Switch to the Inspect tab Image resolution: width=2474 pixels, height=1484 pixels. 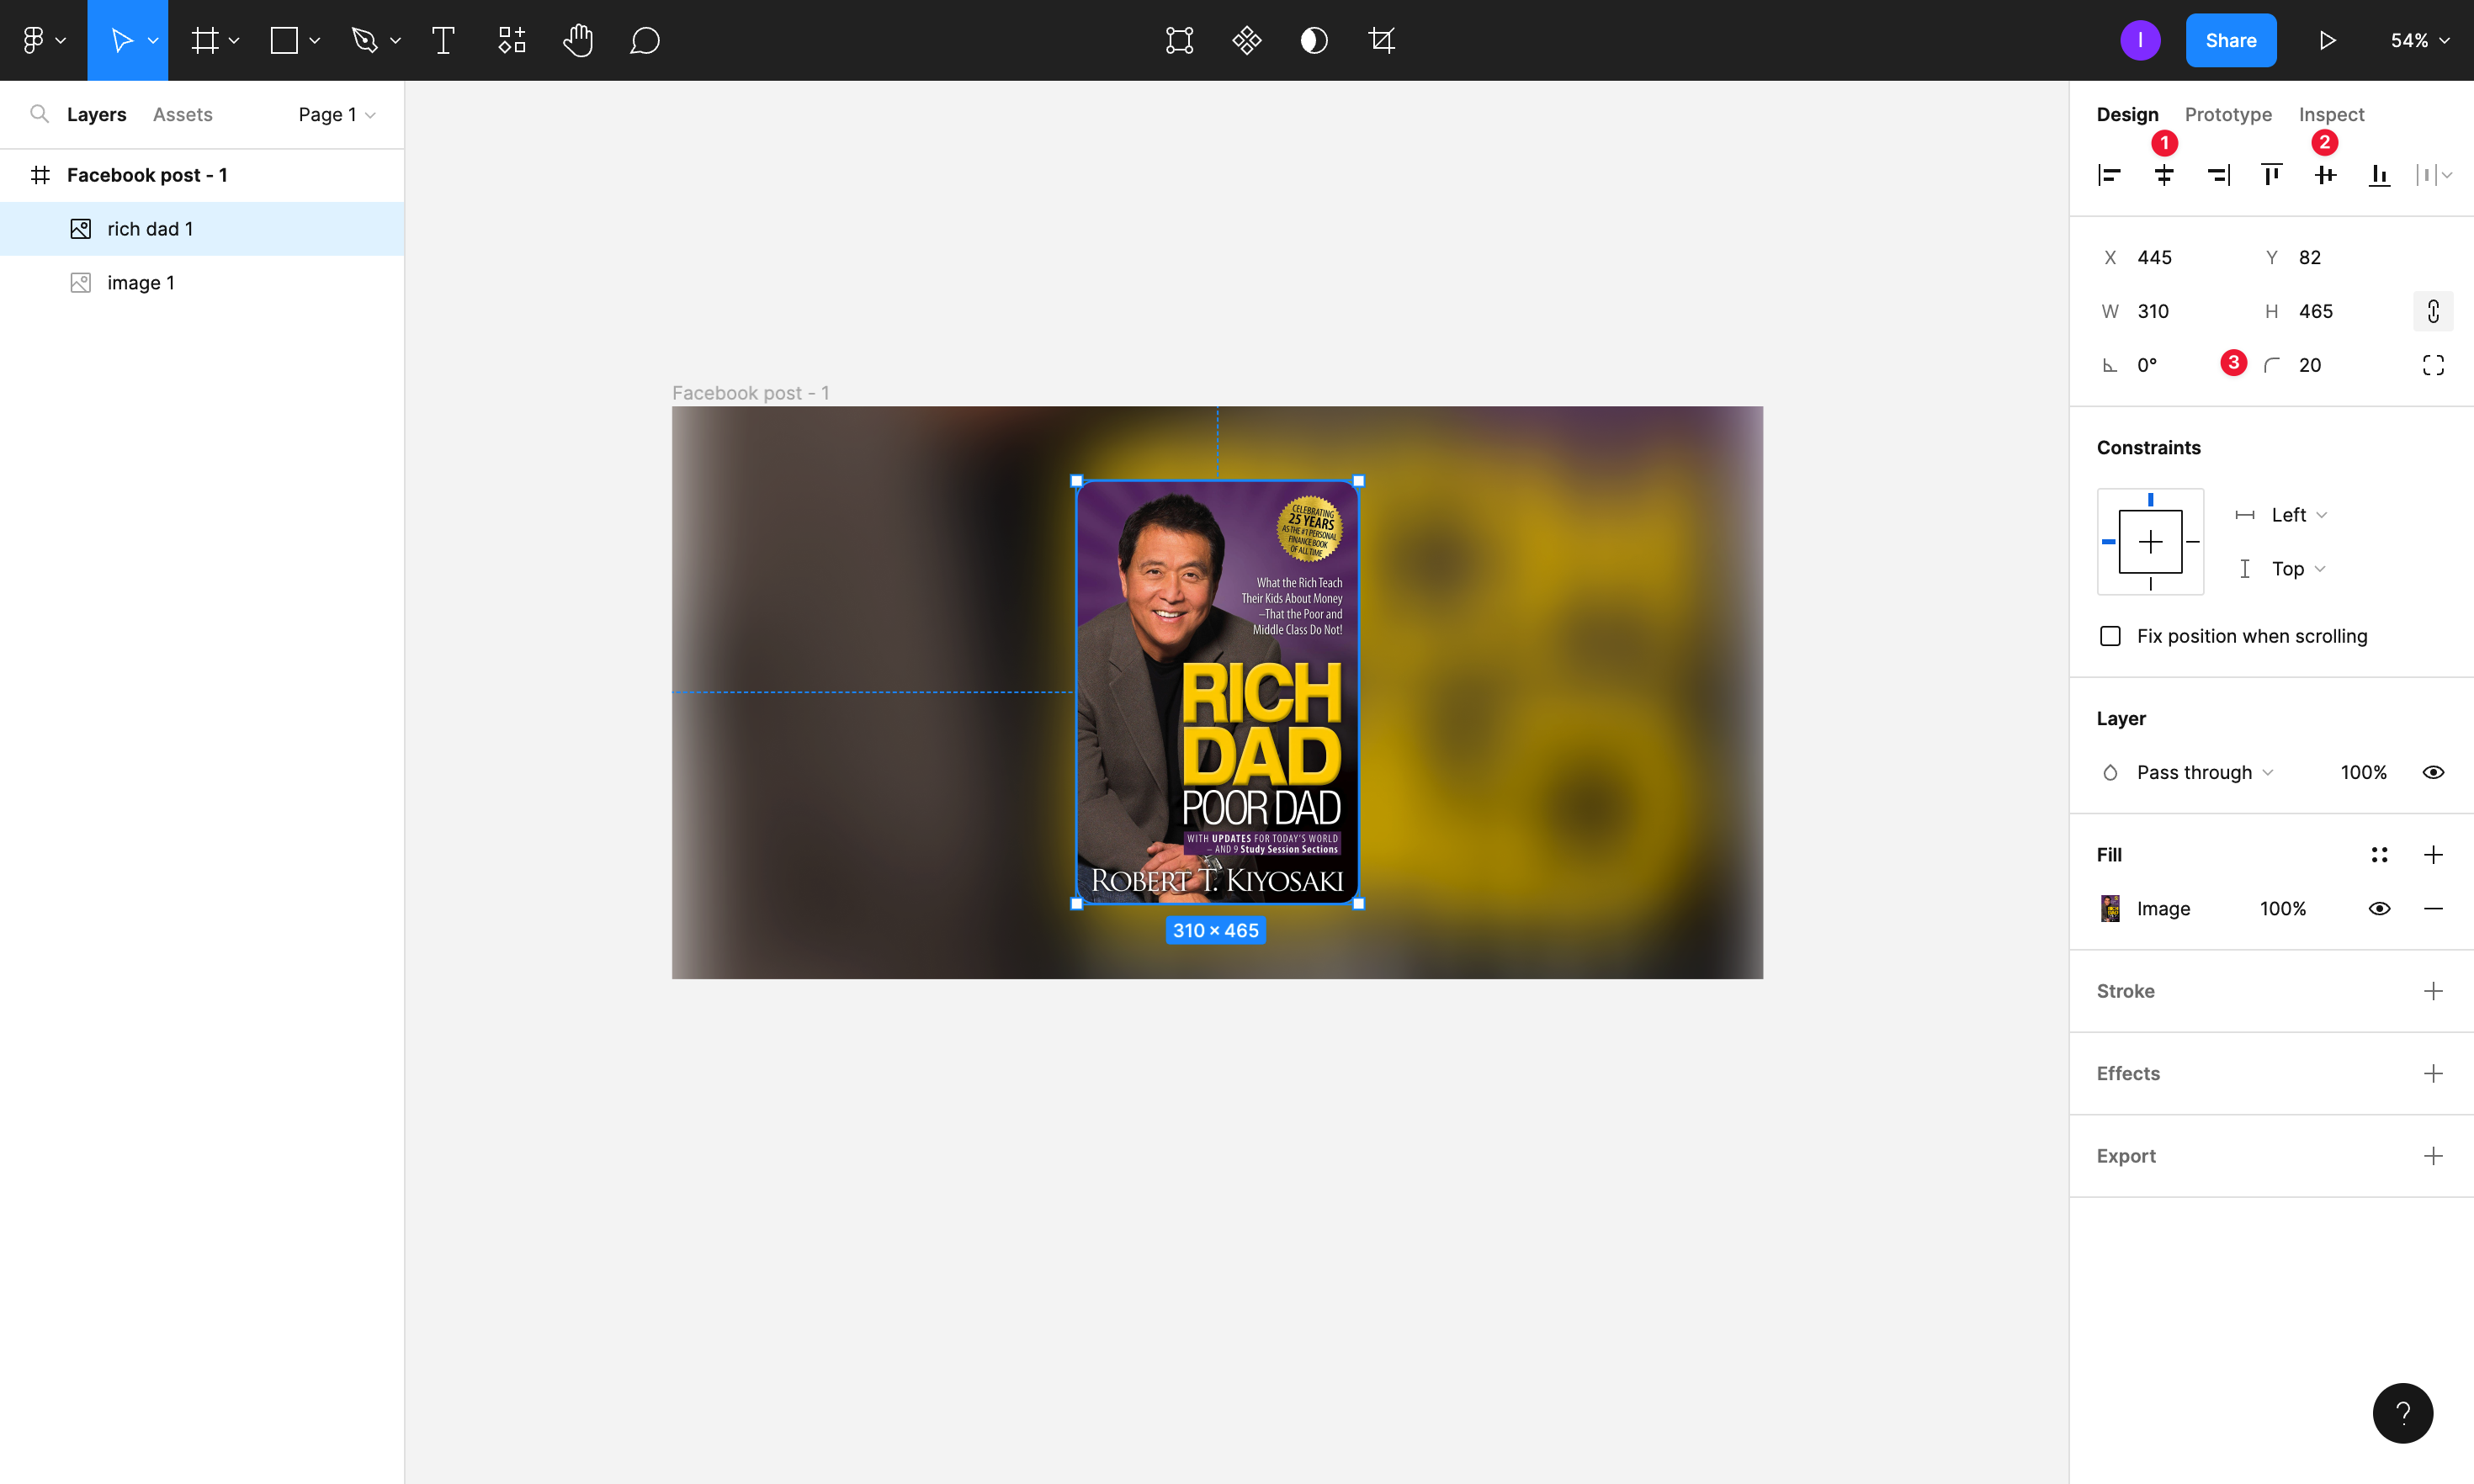point(2331,114)
